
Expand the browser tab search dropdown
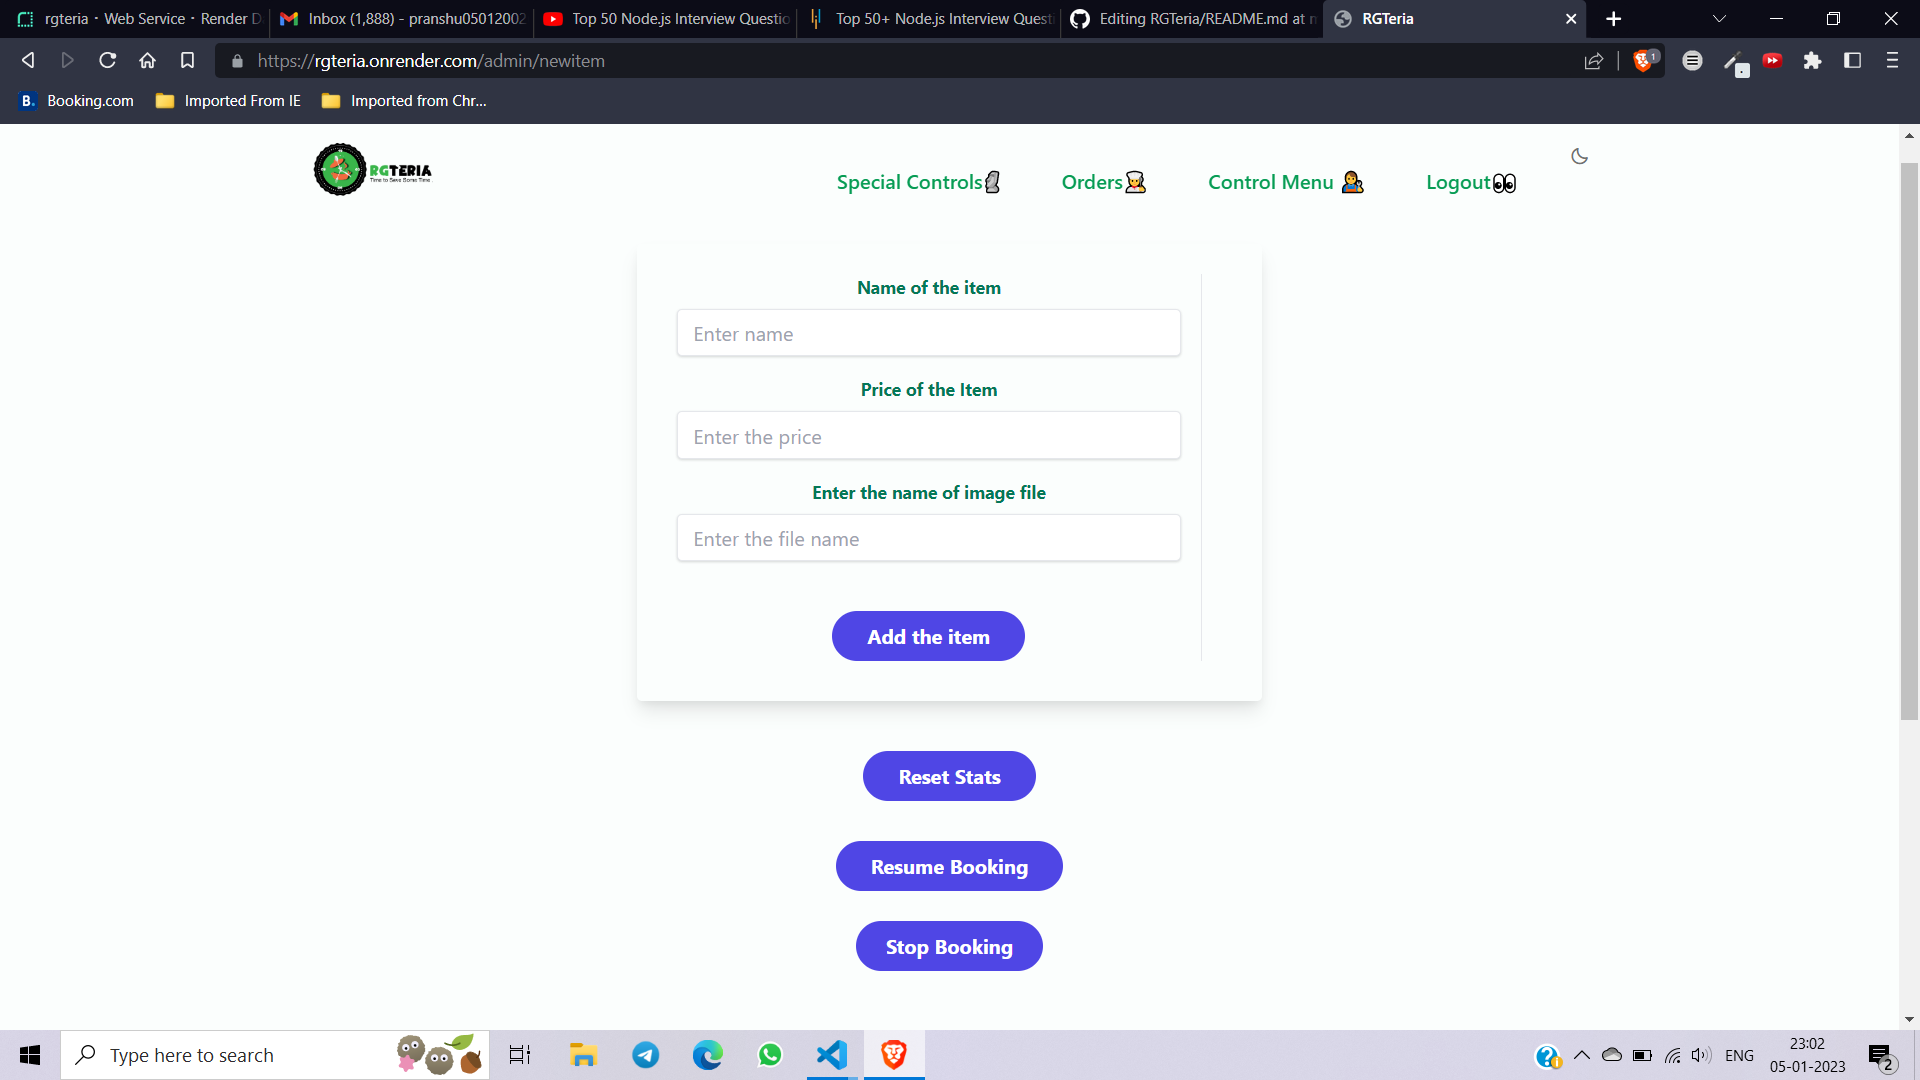pyautogui.click(x=1719, y=19)
